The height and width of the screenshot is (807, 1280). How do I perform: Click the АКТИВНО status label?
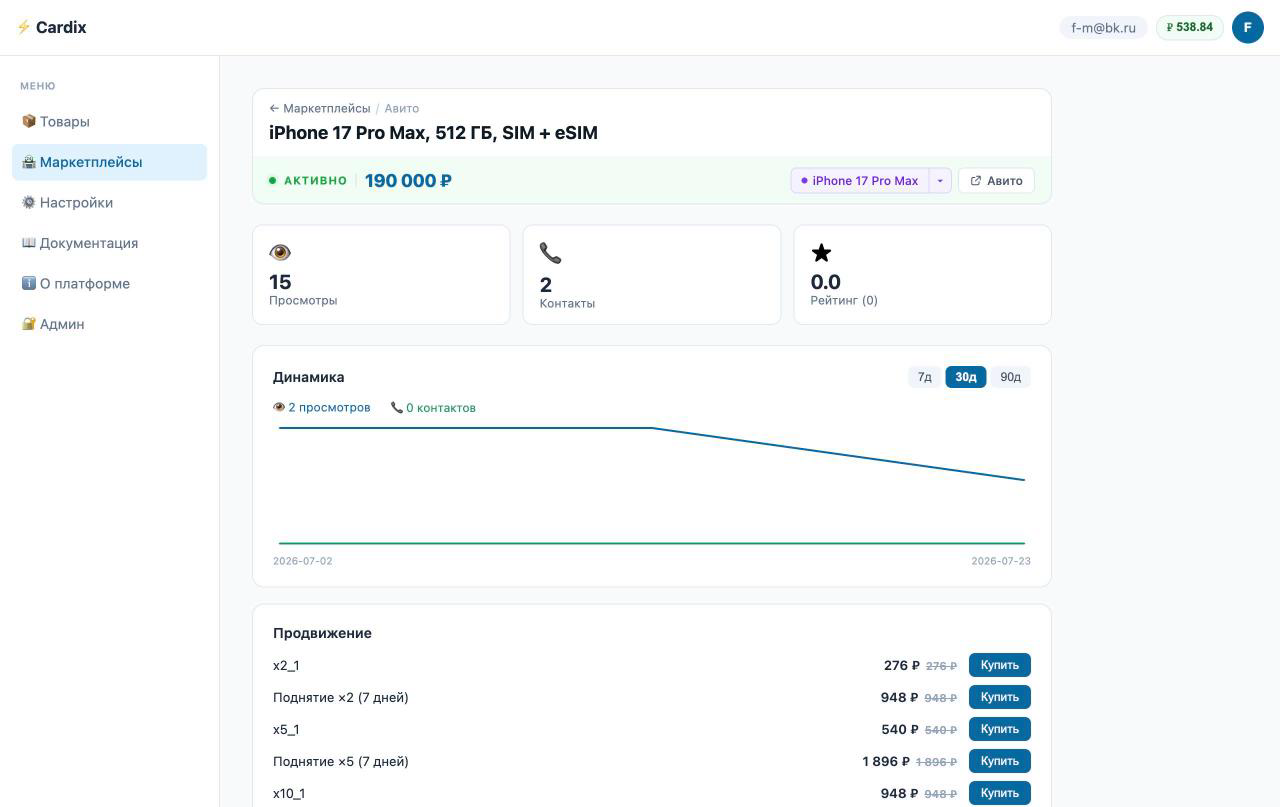tap(316, 181)
